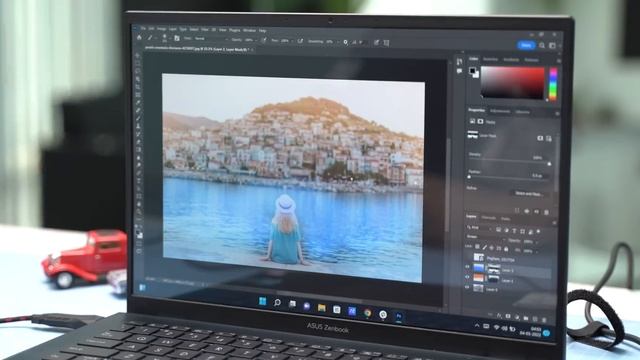The width and height of the screenshot is (640, 360).
Task: Open the brush blending Mode dropdown
Action: [210, 39]
